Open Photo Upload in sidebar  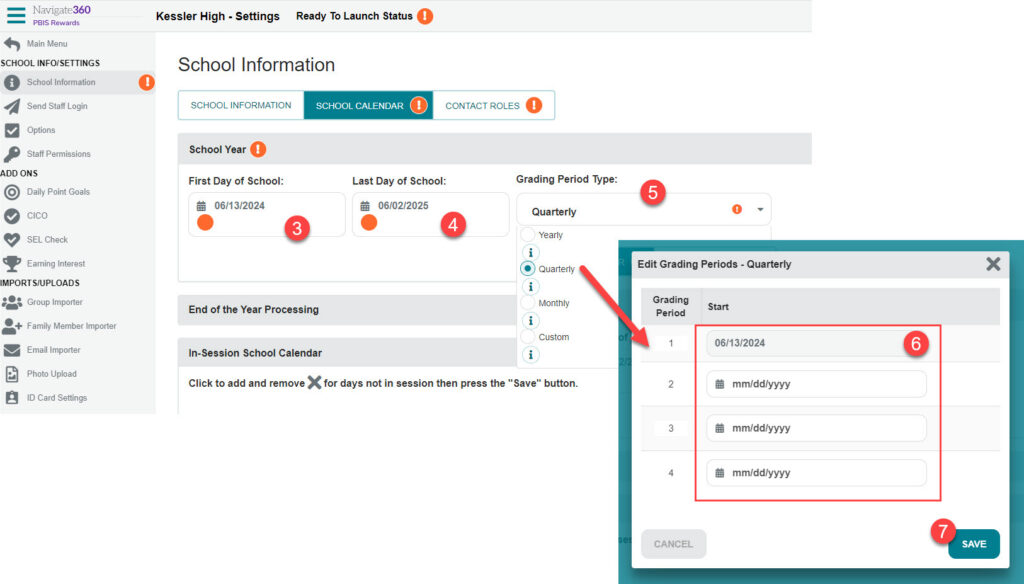(x=52, y=374)
